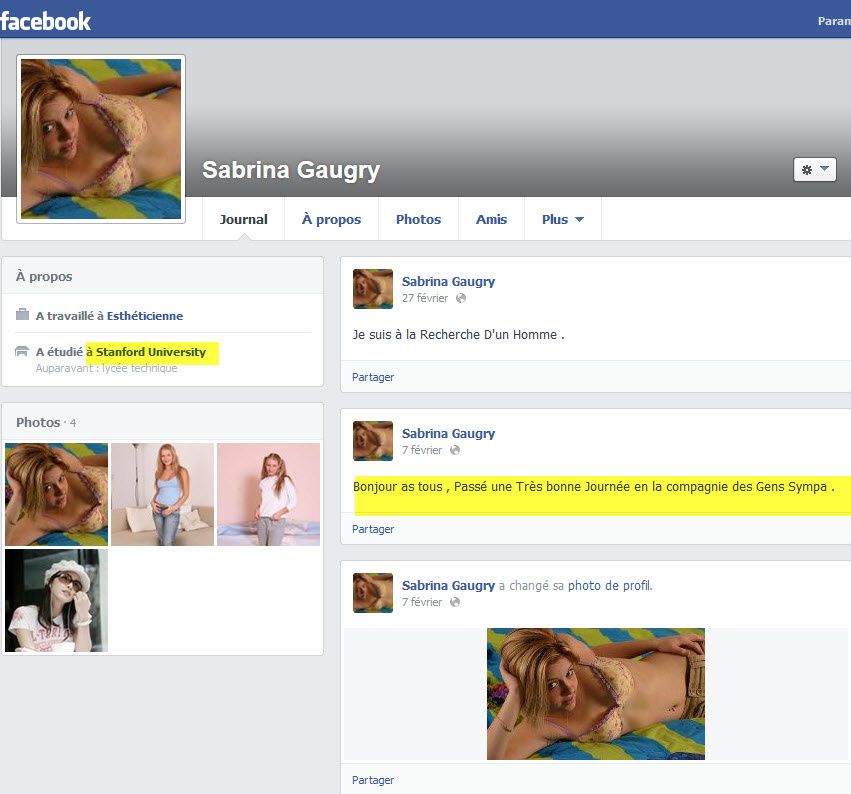Click the large profile picture on cover

point(101,139)
